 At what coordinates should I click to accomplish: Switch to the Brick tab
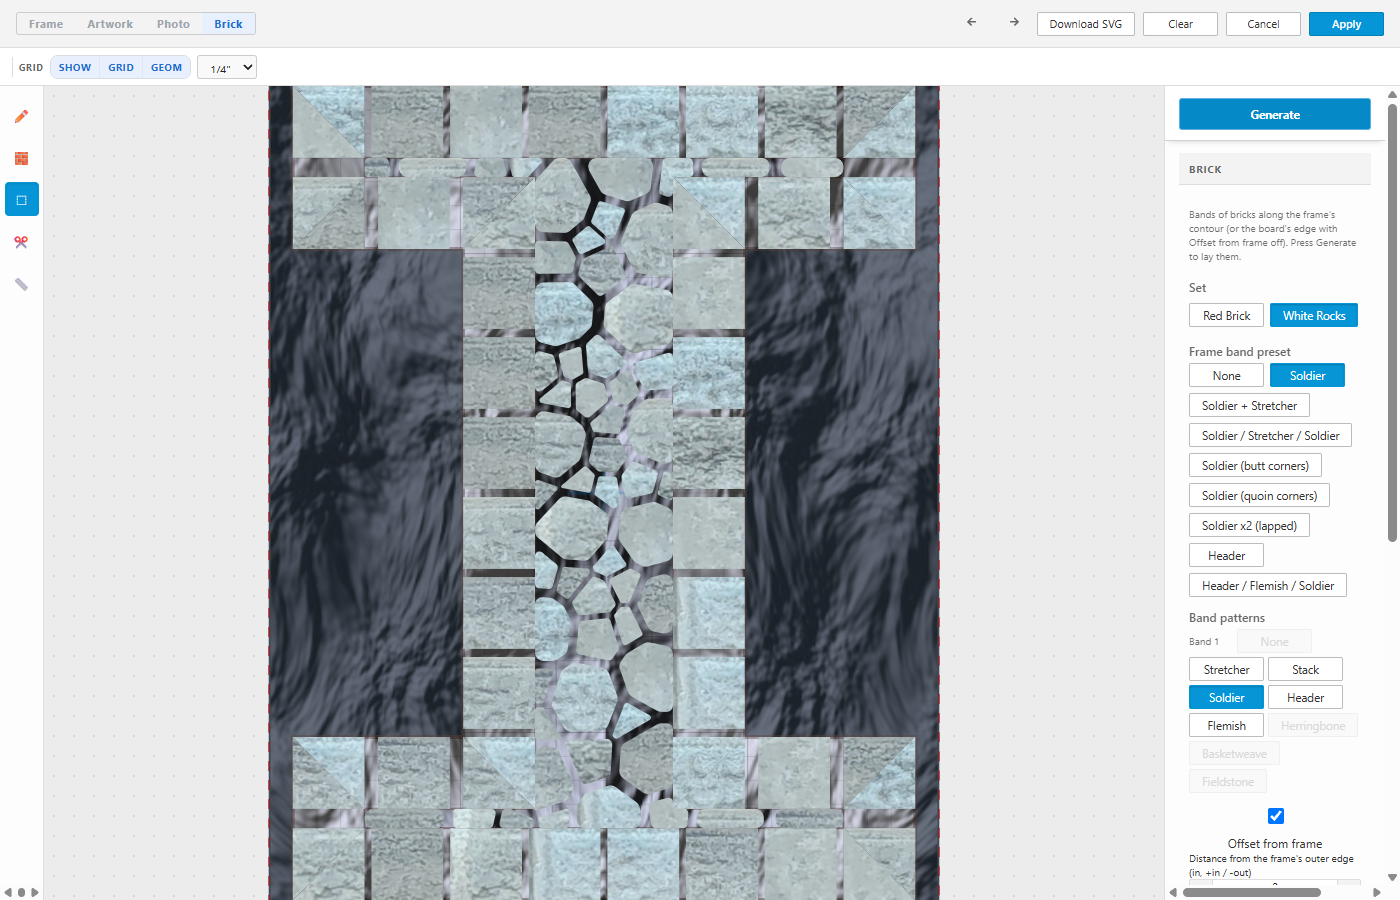pos(228,23)
